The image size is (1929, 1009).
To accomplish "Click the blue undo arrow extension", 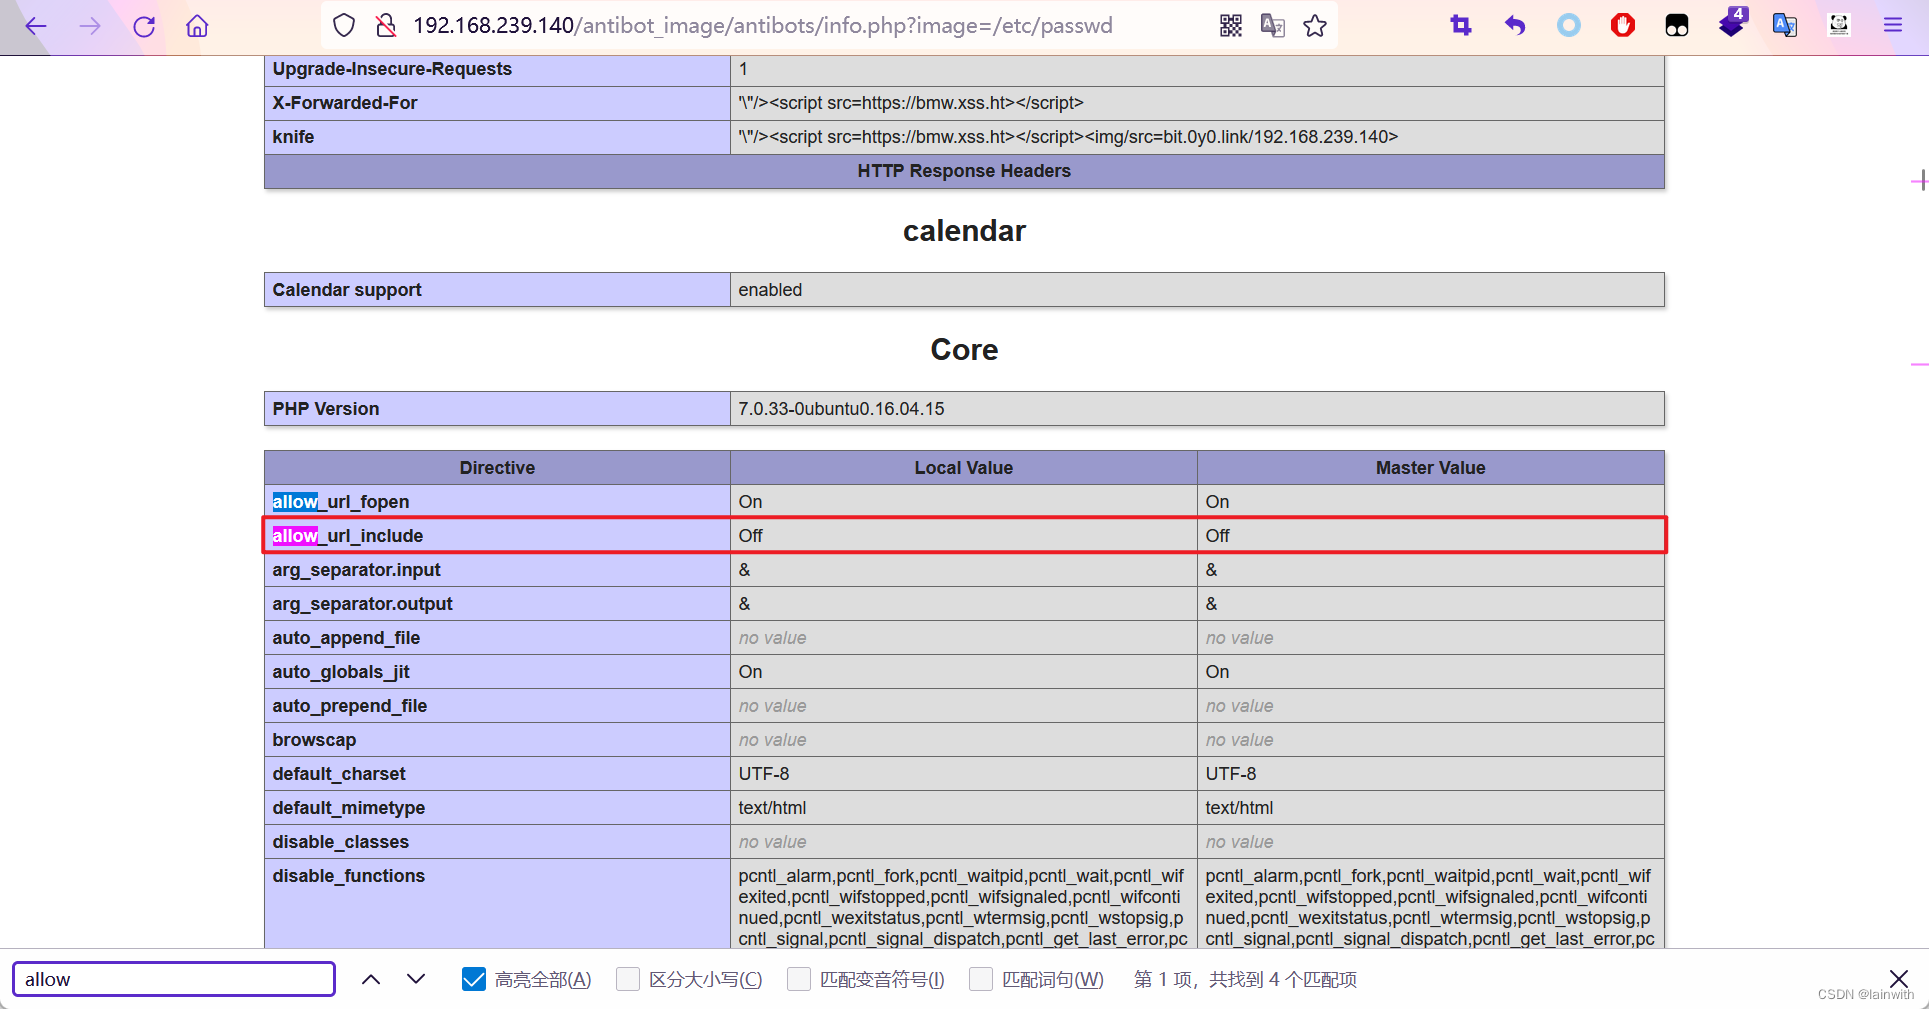I will click(1515, 26).
